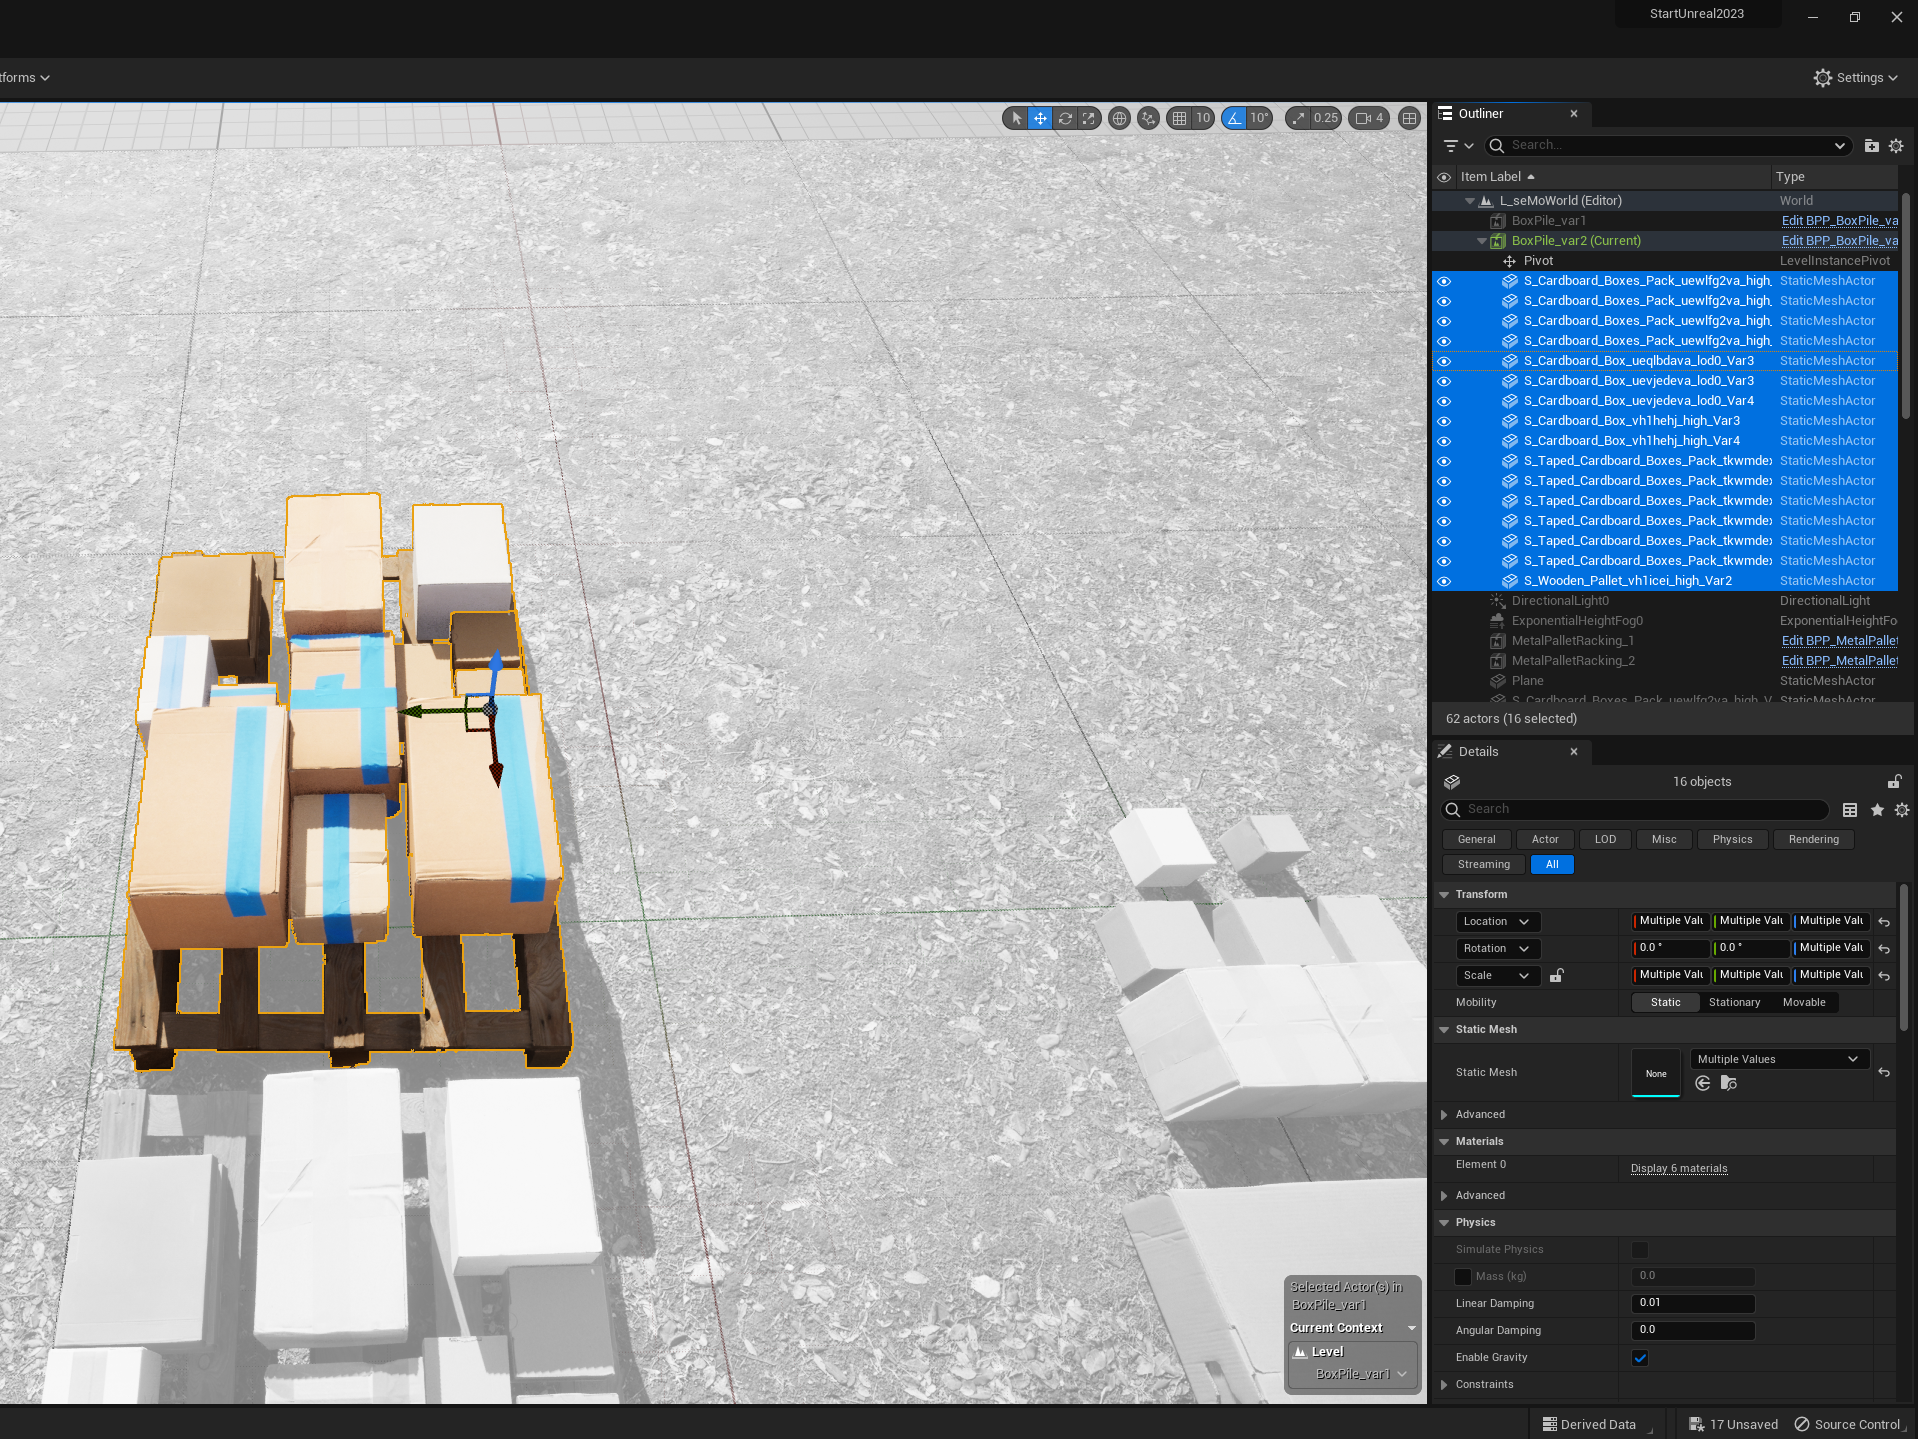Open the Rotation type dropdown
The width and height of the screenshot is (1918, 1439).
click(1497, 949)
